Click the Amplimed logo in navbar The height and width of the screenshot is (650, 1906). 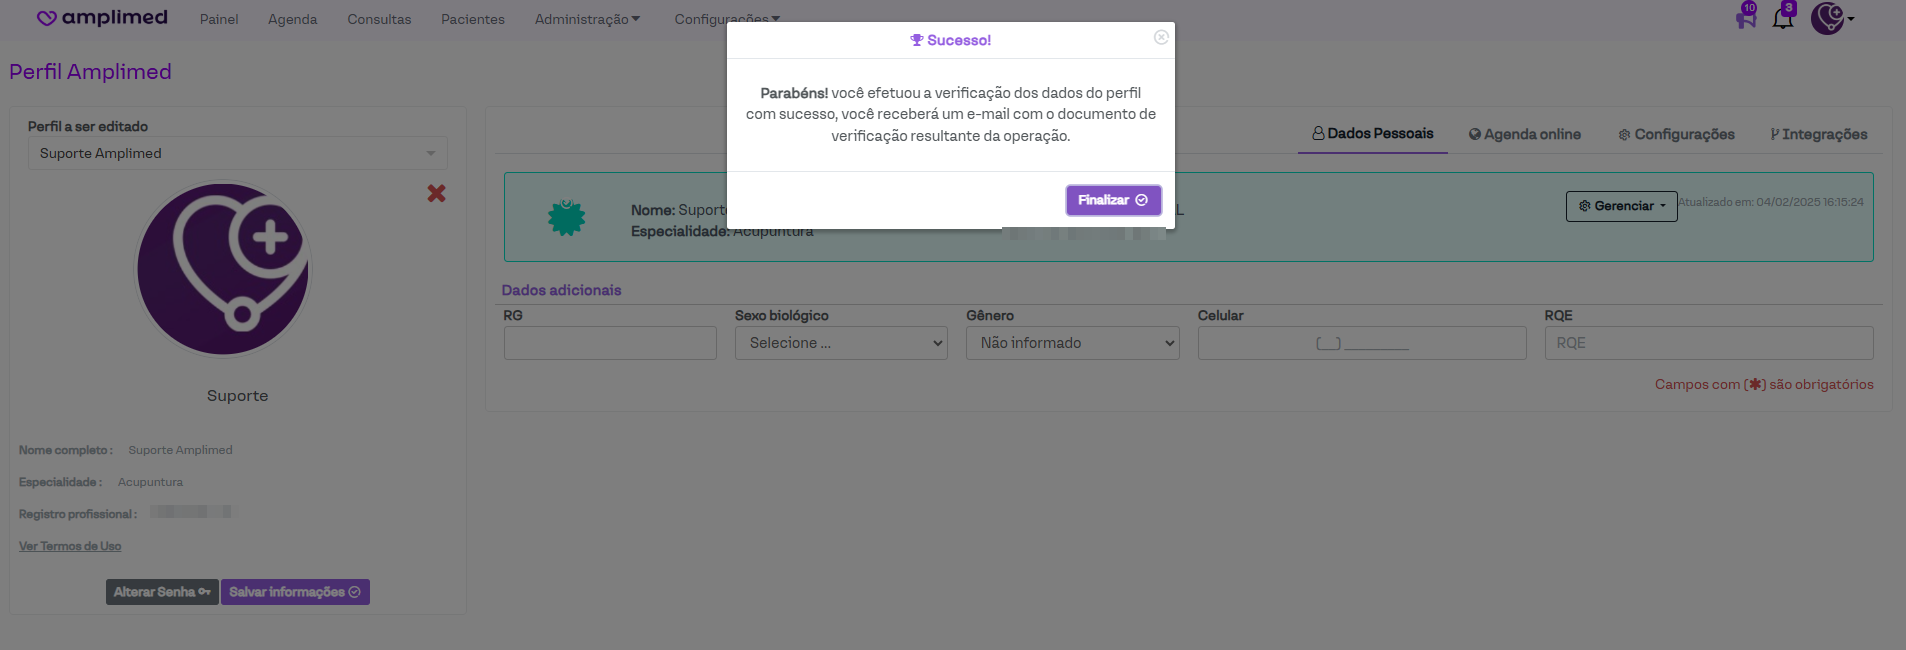click(x=102, y=18)
